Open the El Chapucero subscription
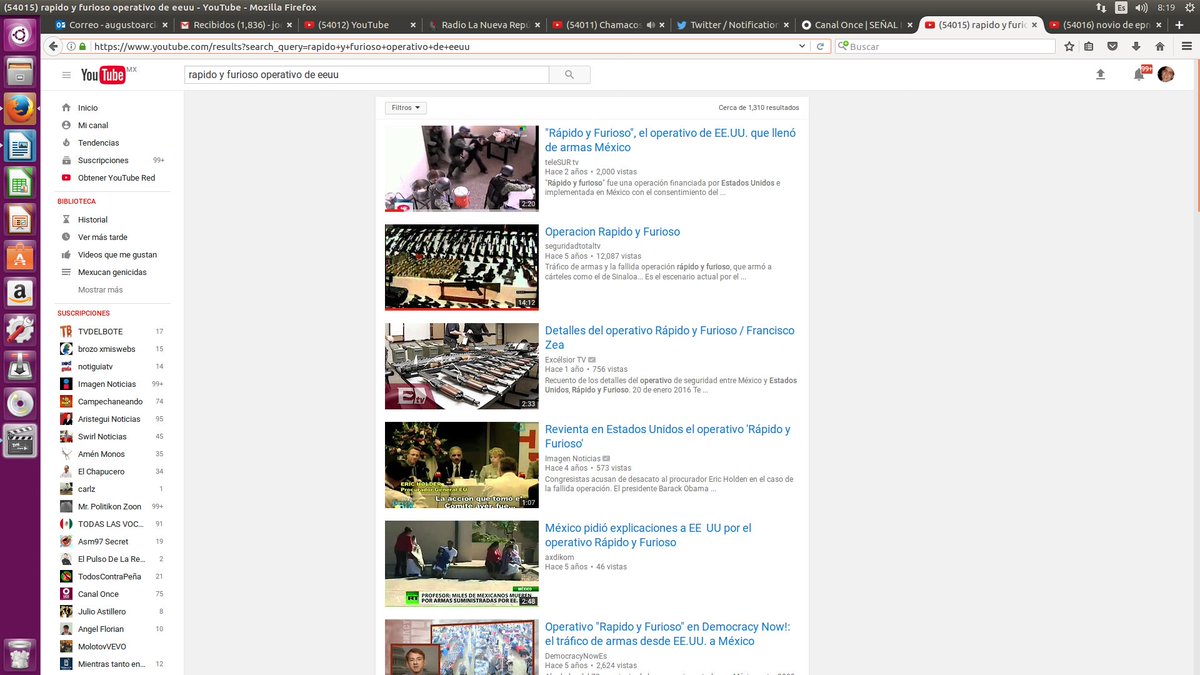This screenshot has width=1200, height=675. (101, 472)
